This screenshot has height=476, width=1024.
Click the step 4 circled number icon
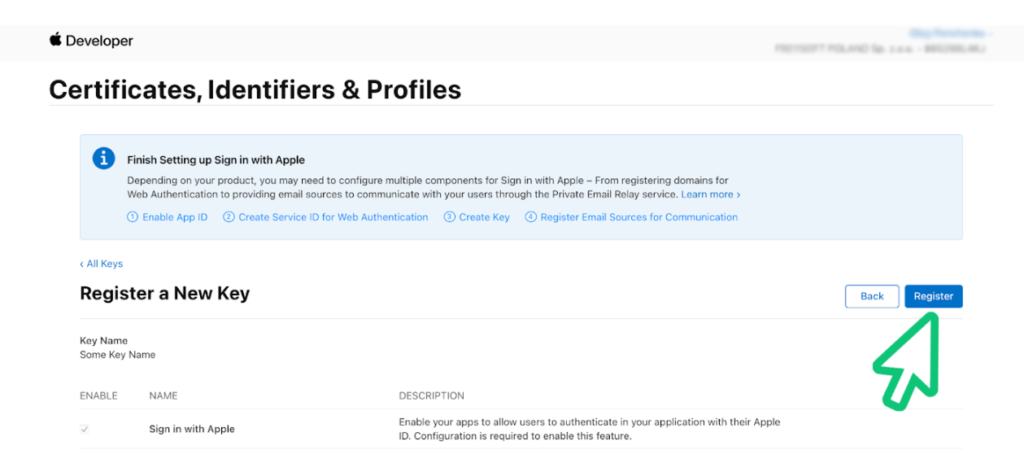coord(531,217)
